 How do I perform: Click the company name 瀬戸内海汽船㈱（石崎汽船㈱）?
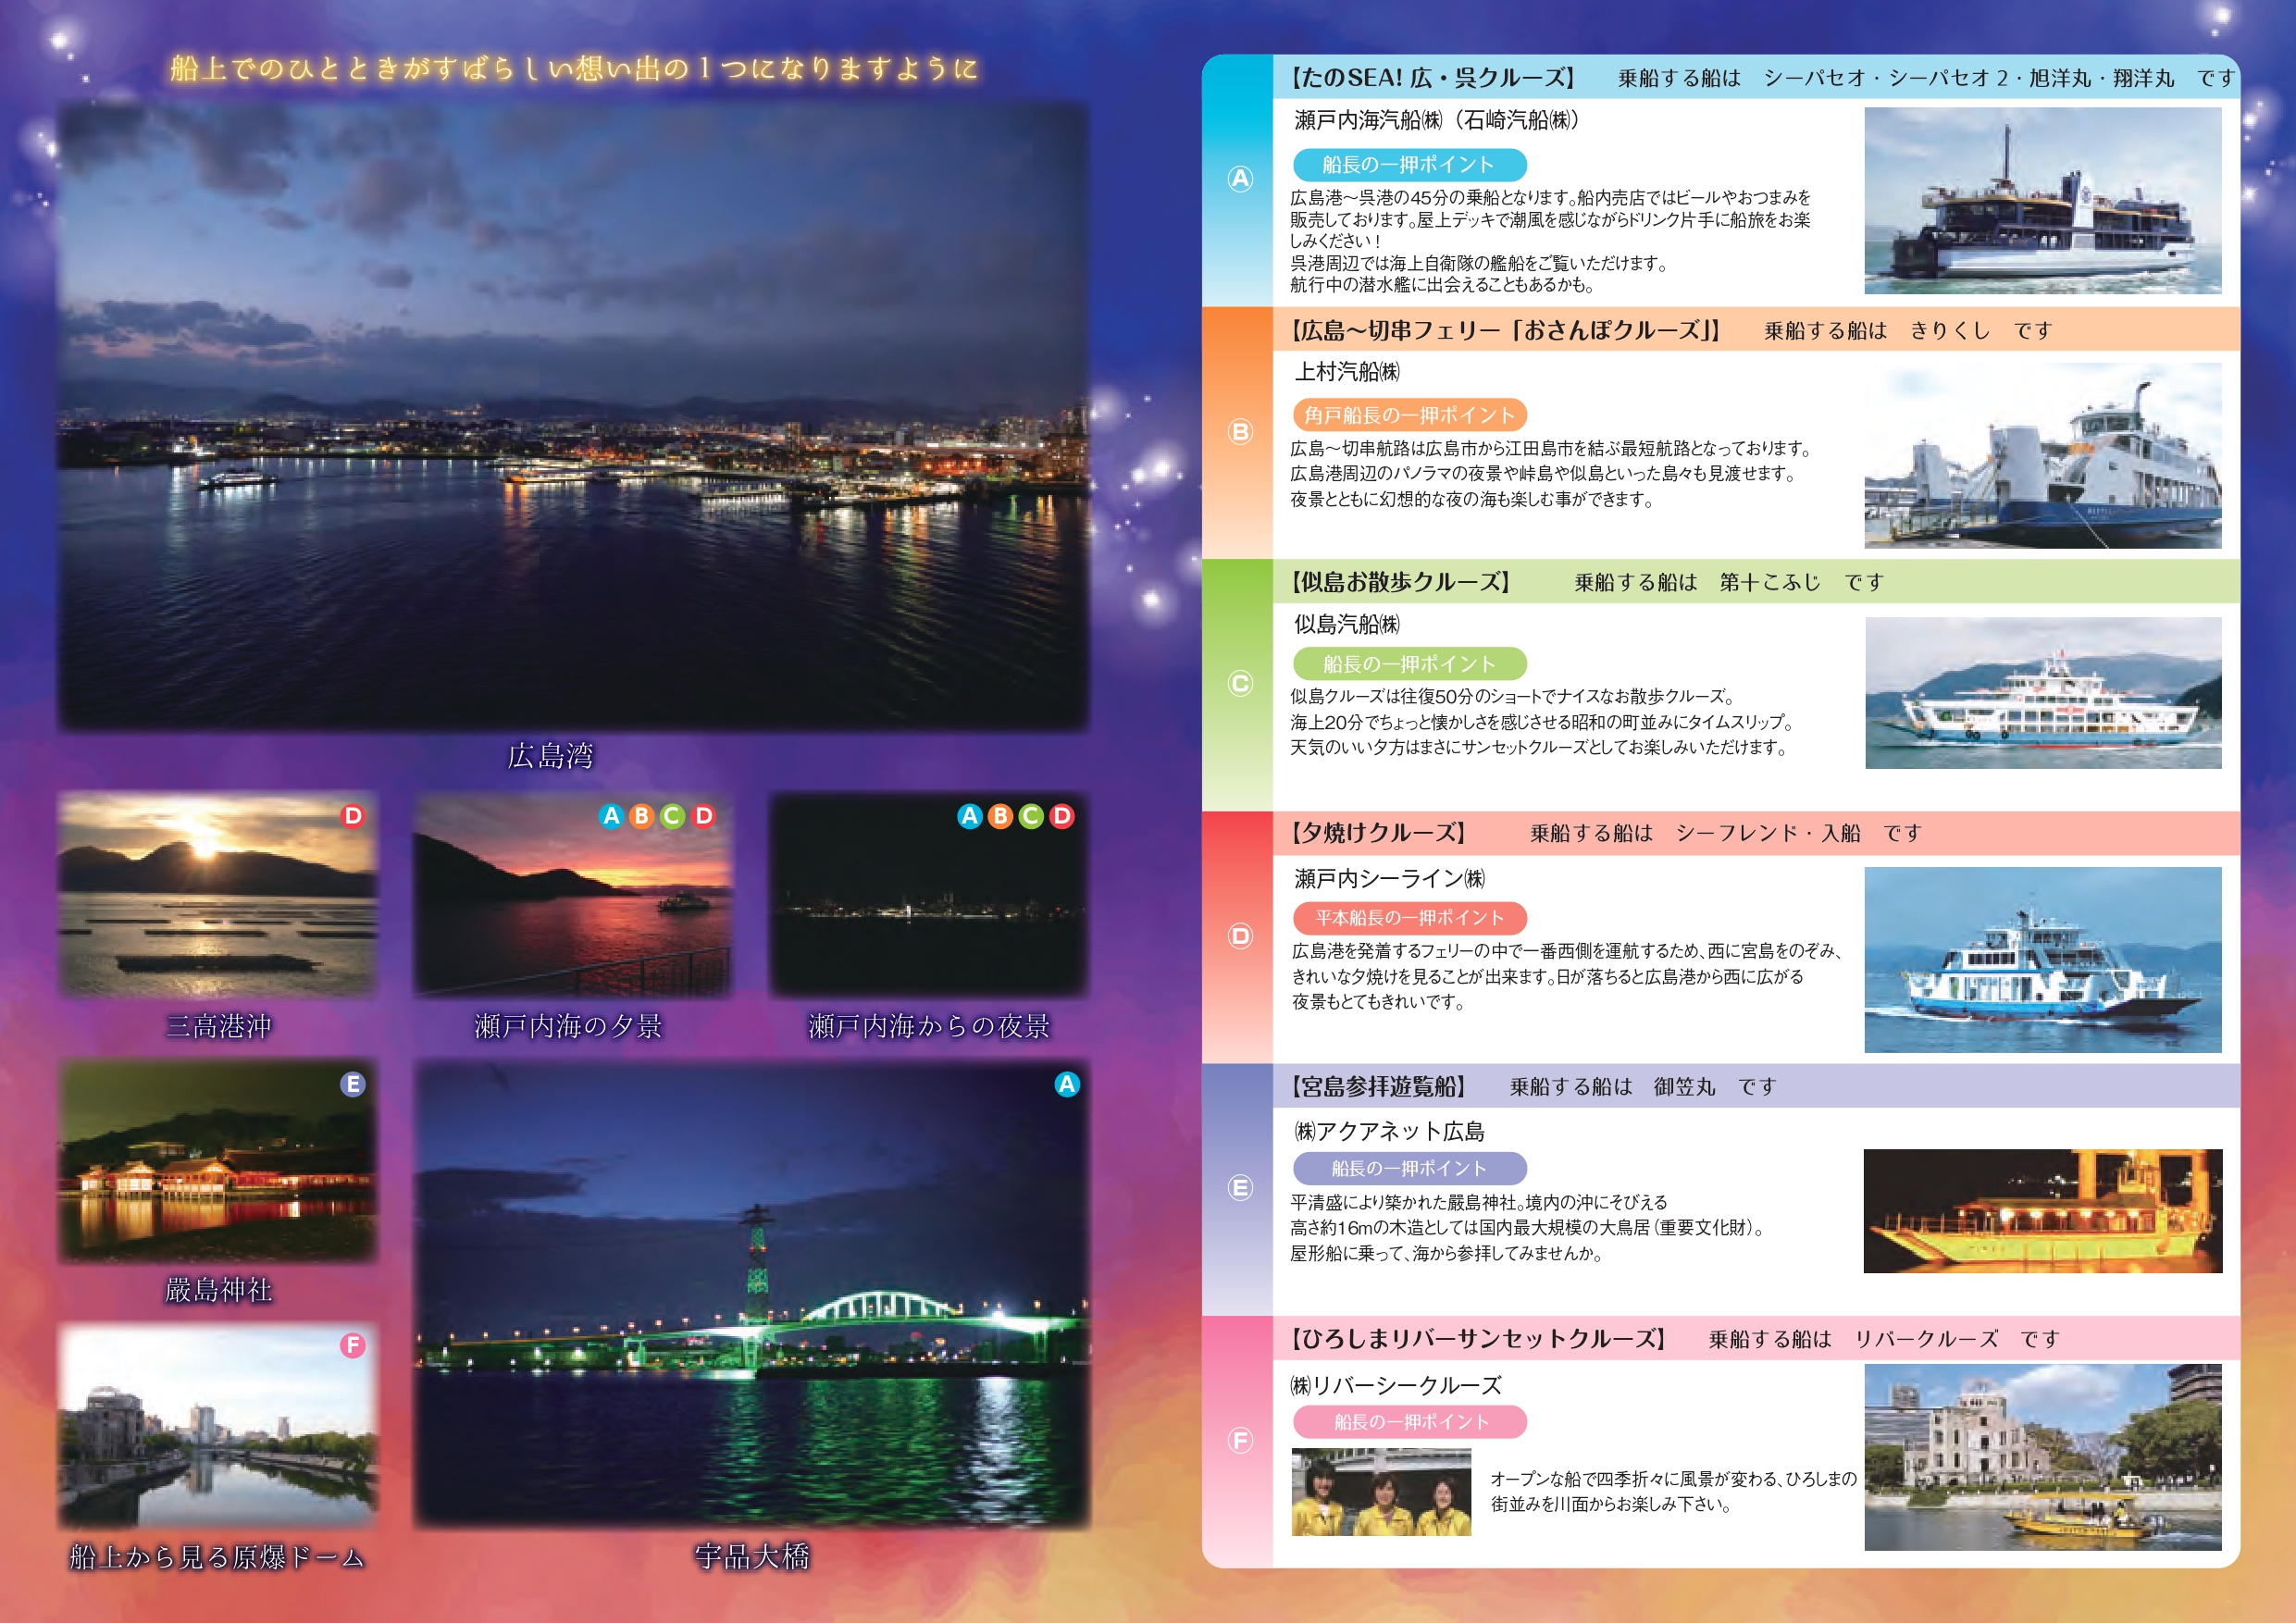coord(1438,120)
